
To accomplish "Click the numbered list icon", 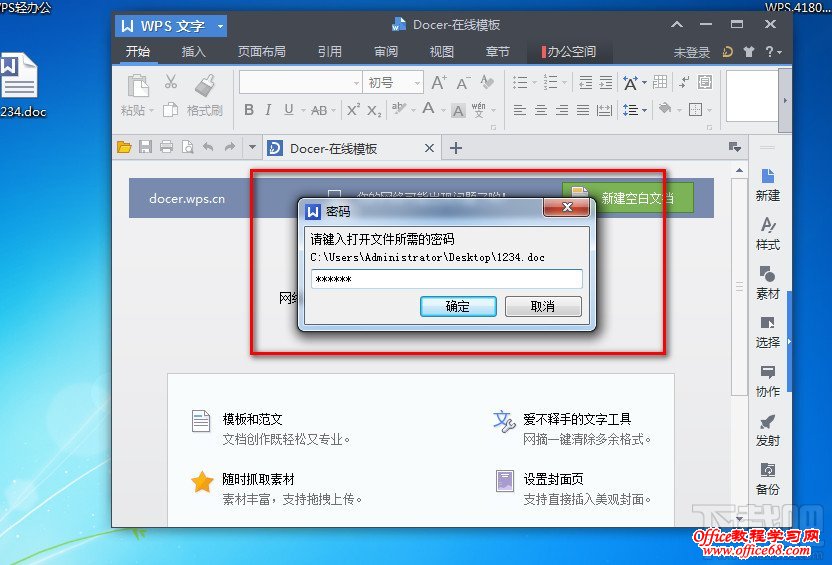I will tap(551, 82).
